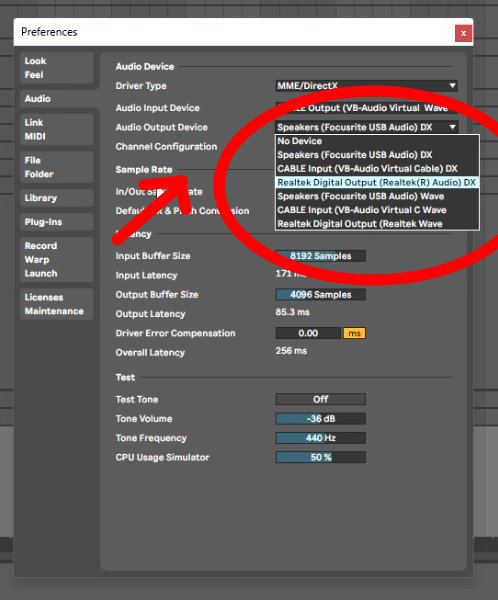
Task: Click the Overall Latency 256 ms value
Action: (291, 351)
